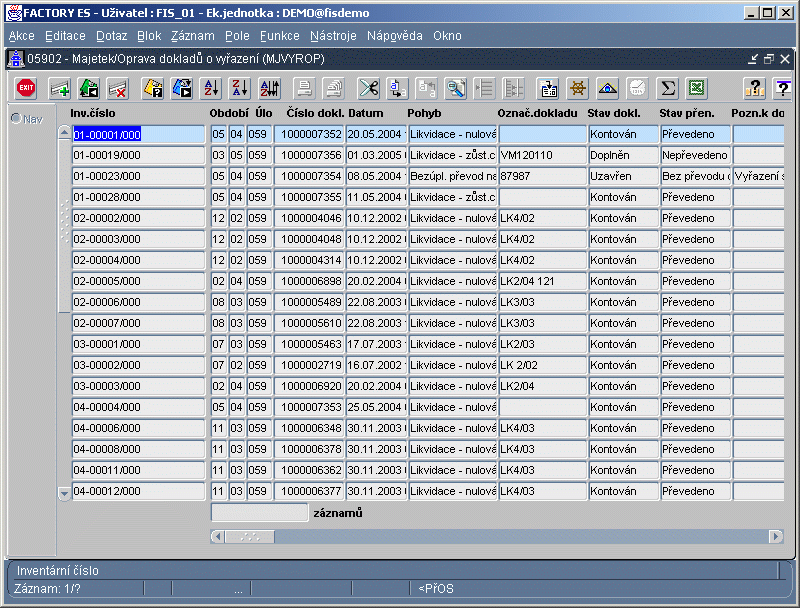Minimize the inner MJVYROP window
Screen dimensions: 800x608
tap(753, 59)
